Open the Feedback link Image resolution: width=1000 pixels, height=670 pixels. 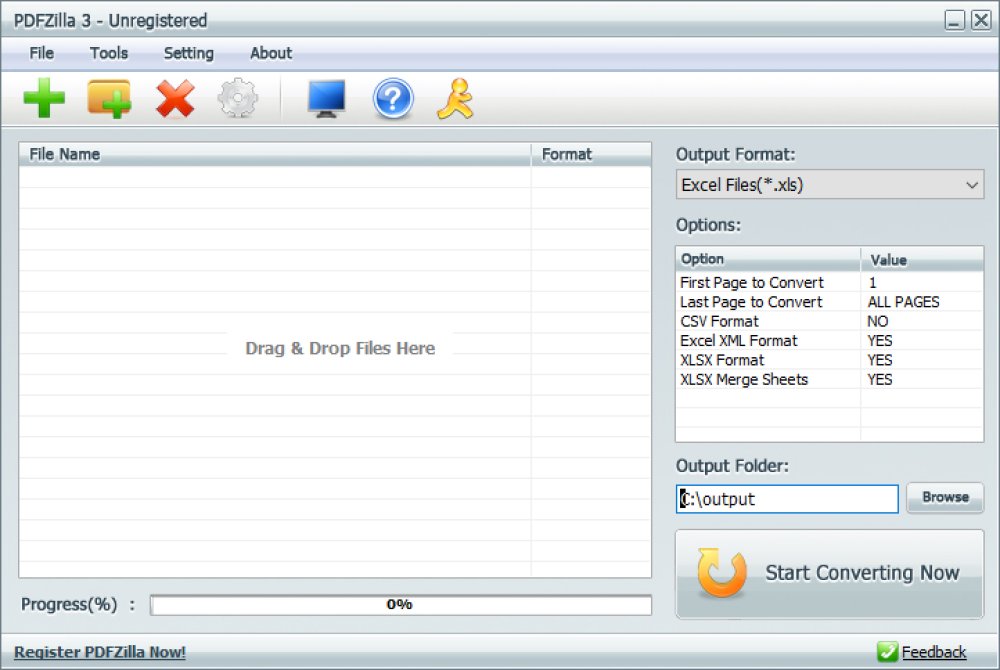point(934,652)
